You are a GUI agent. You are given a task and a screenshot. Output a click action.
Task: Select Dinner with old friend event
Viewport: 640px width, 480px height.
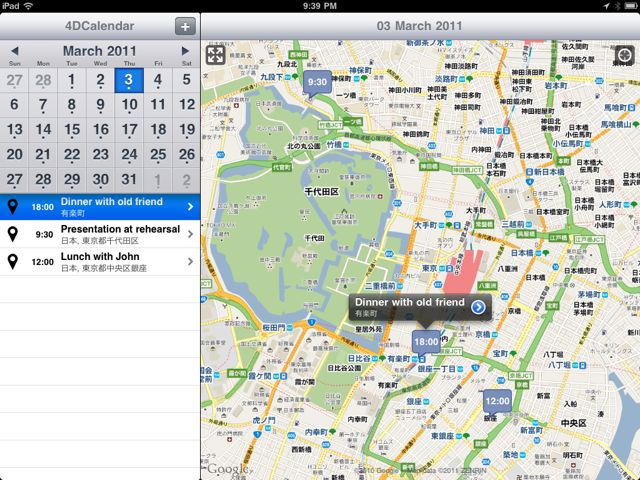(x=100, y=207)
